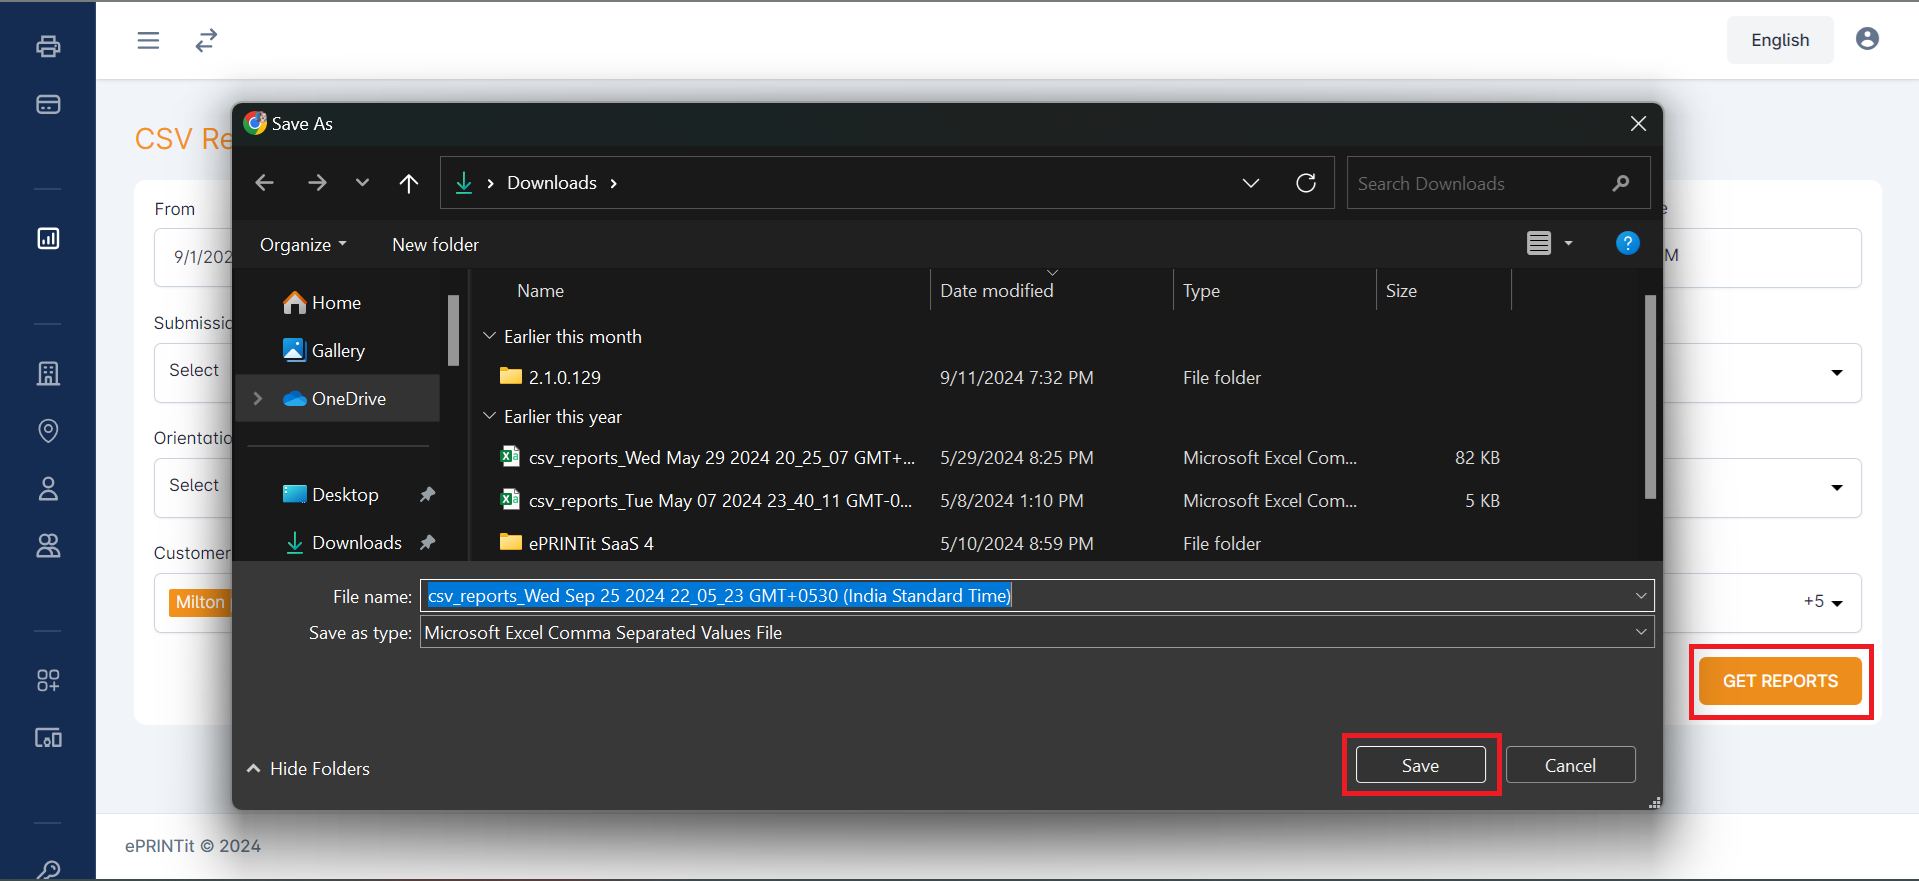Open the Save As help icon
Image resolution: width=1919 pixels, height=881 pixels.
[x=1627, y=243]
